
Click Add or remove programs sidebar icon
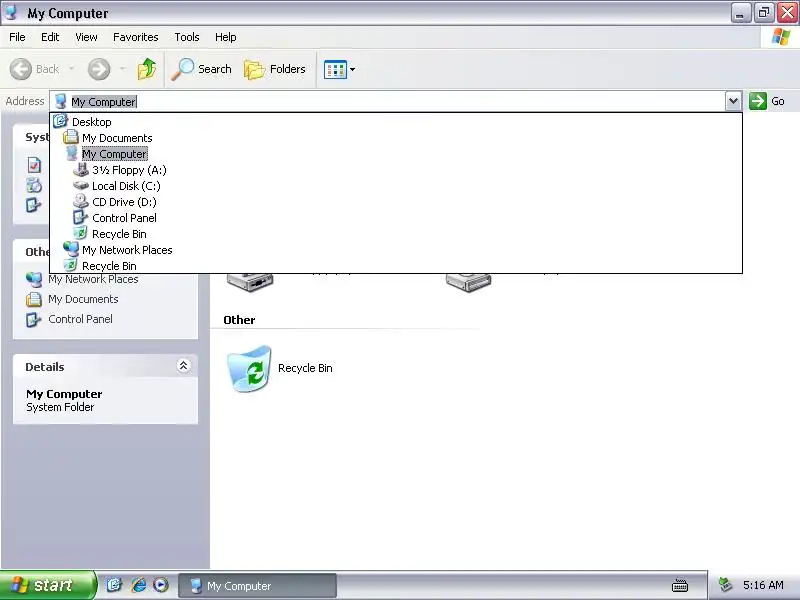[34, 185]
